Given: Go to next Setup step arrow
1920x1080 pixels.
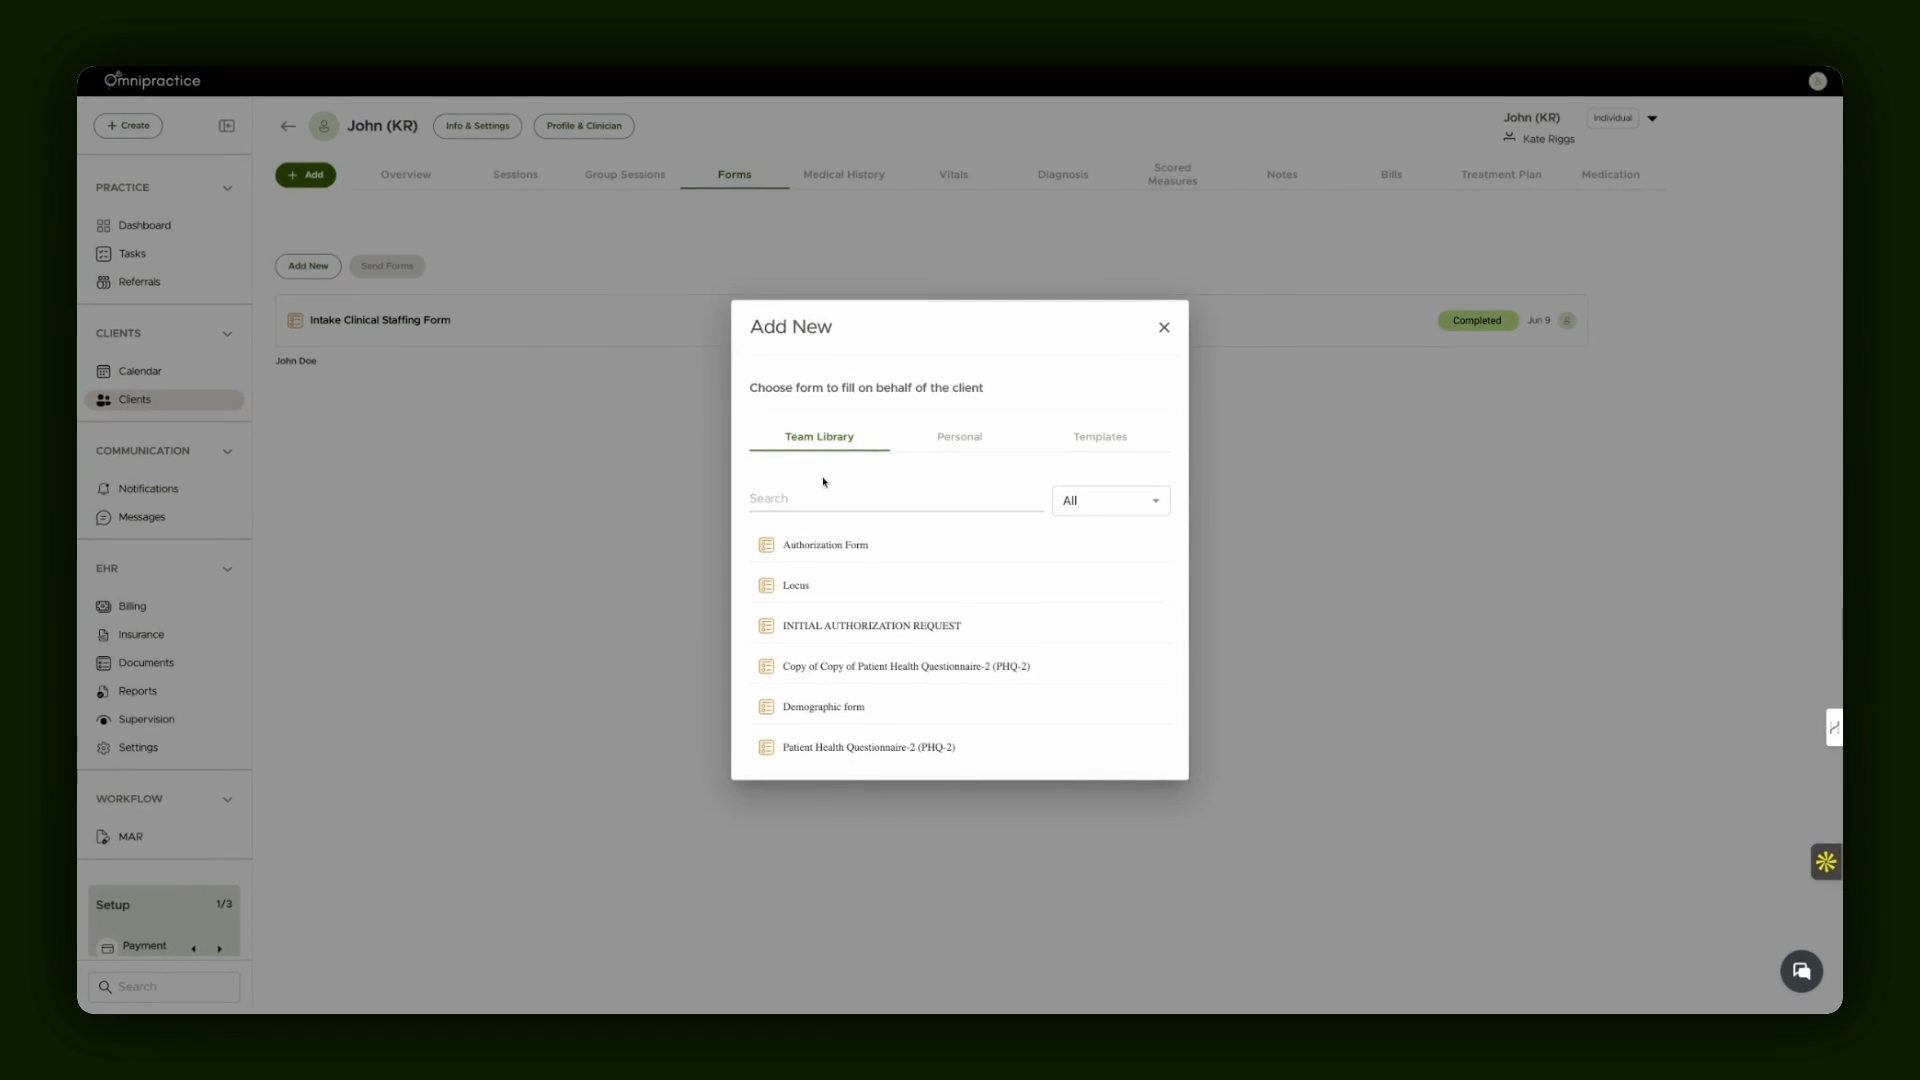Looking at the screenshot, I should tap(219, 949).
